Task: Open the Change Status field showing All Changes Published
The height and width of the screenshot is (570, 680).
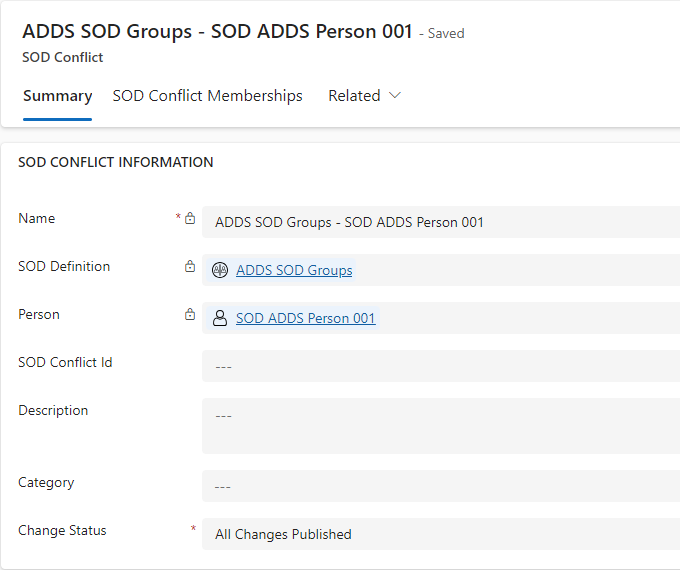Action: pos(440,534)
